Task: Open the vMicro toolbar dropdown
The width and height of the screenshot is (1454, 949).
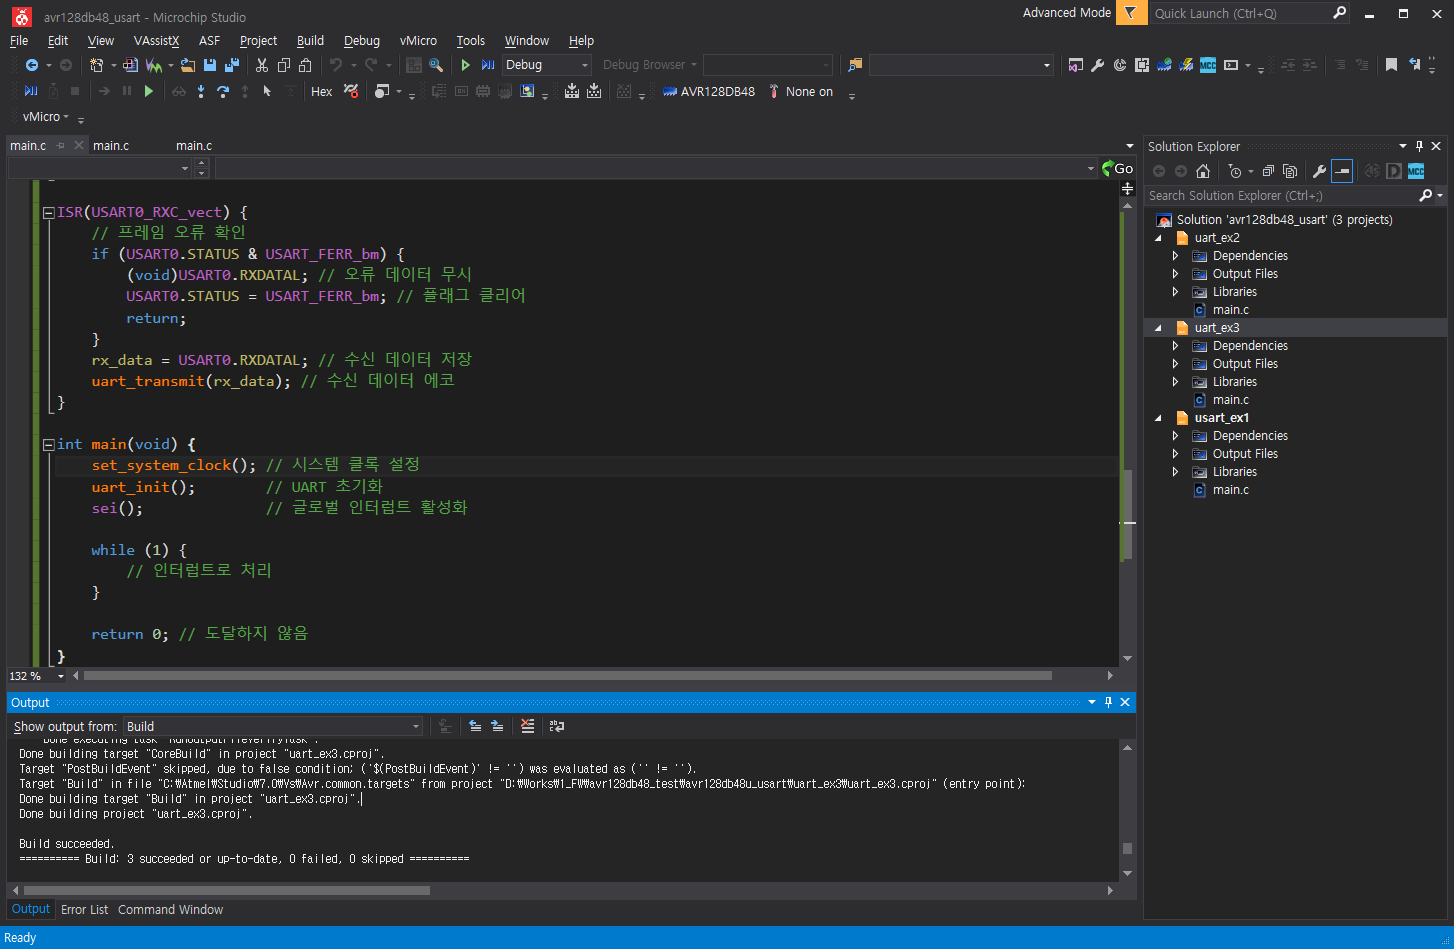Action: [46, 117]
